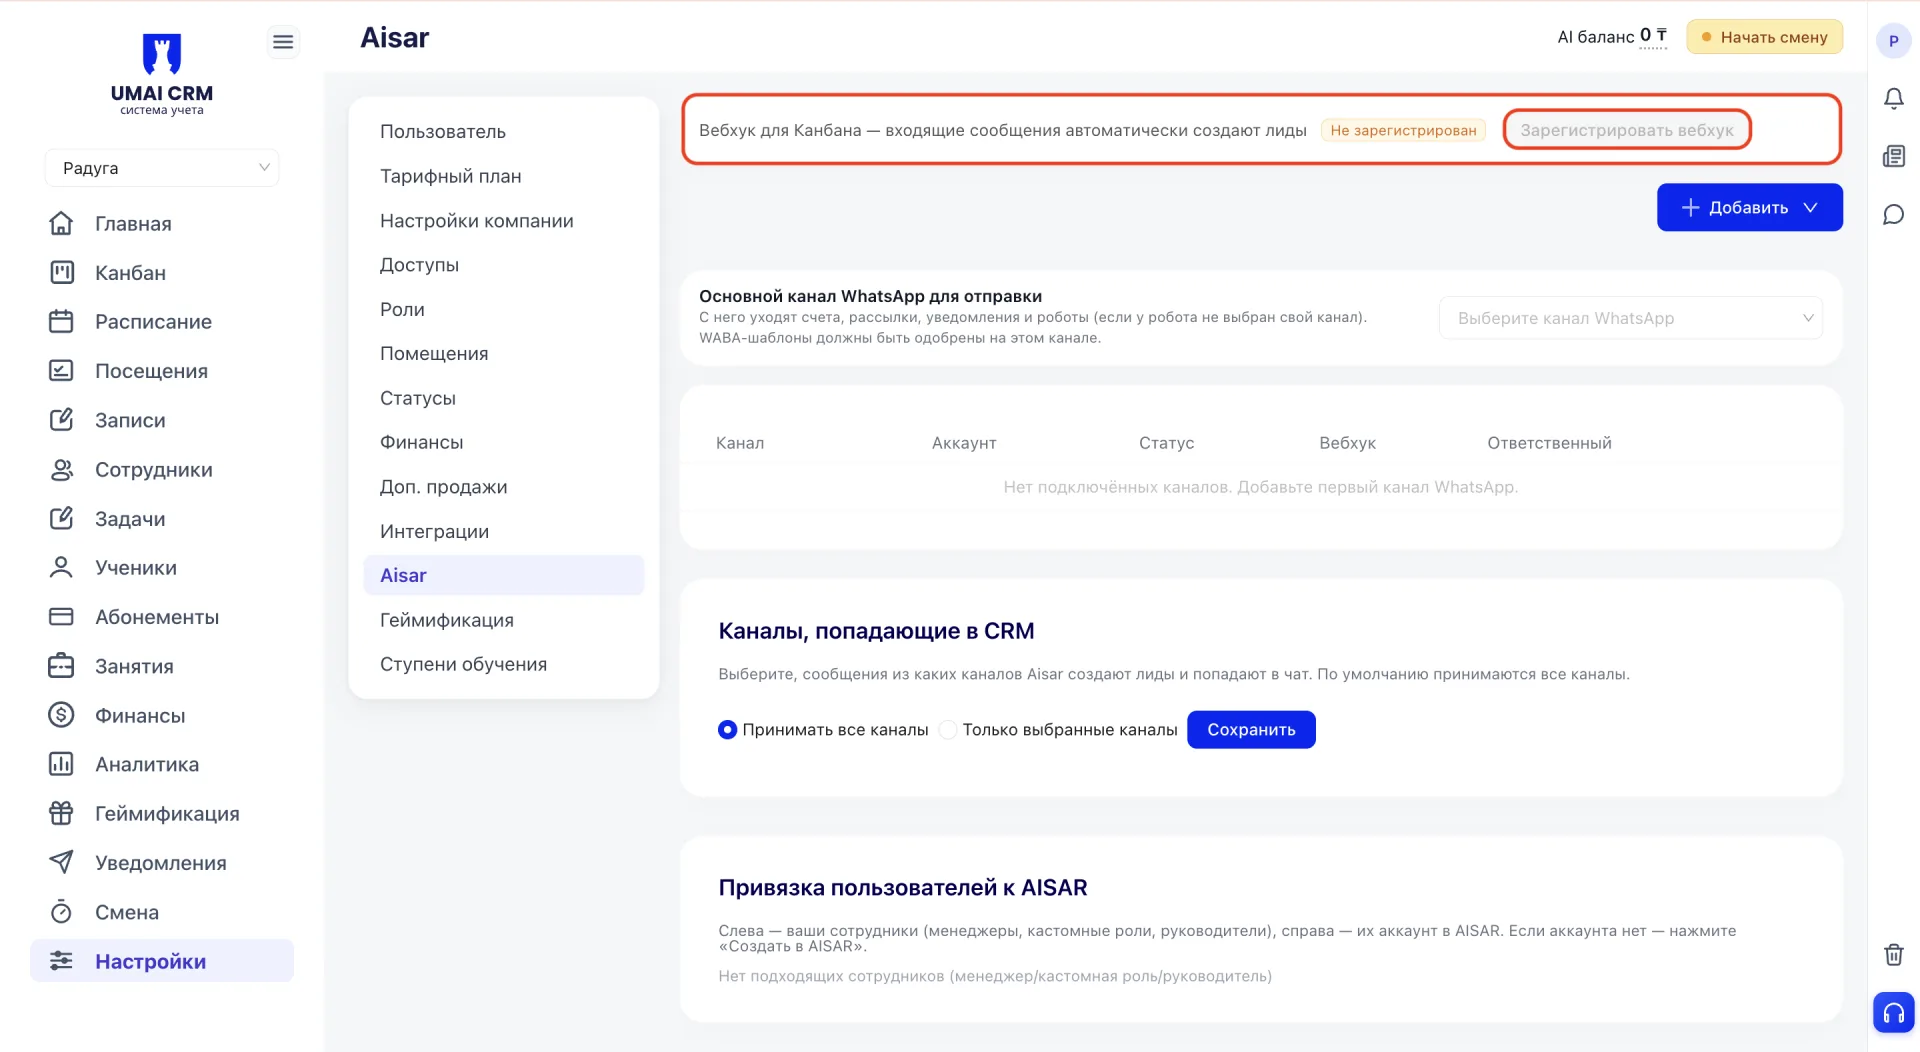Click the Статус column header
This screenshot has height=1052, width=1920.
click(1166, 443)
